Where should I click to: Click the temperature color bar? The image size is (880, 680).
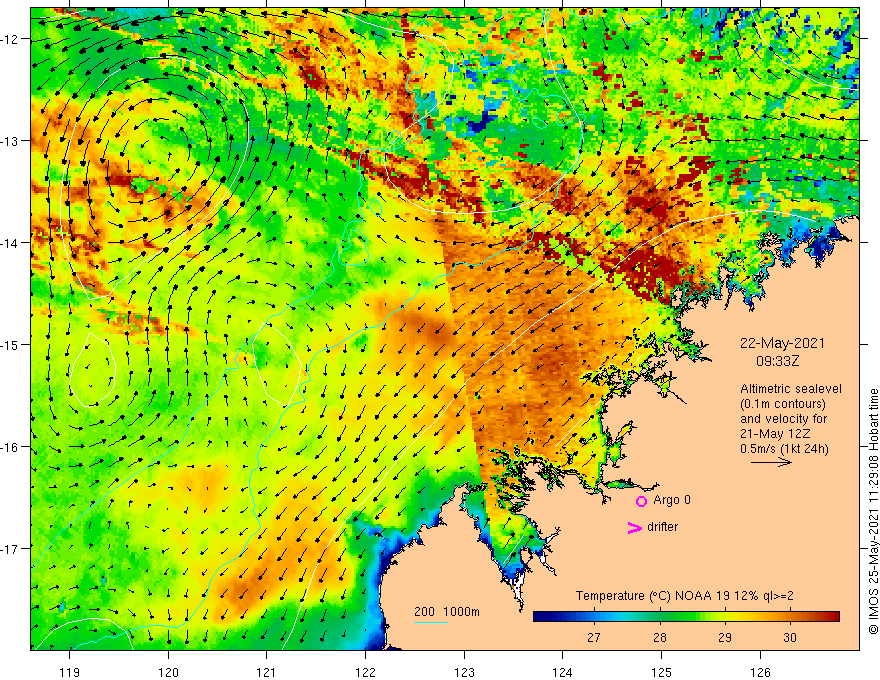(686, 617)
